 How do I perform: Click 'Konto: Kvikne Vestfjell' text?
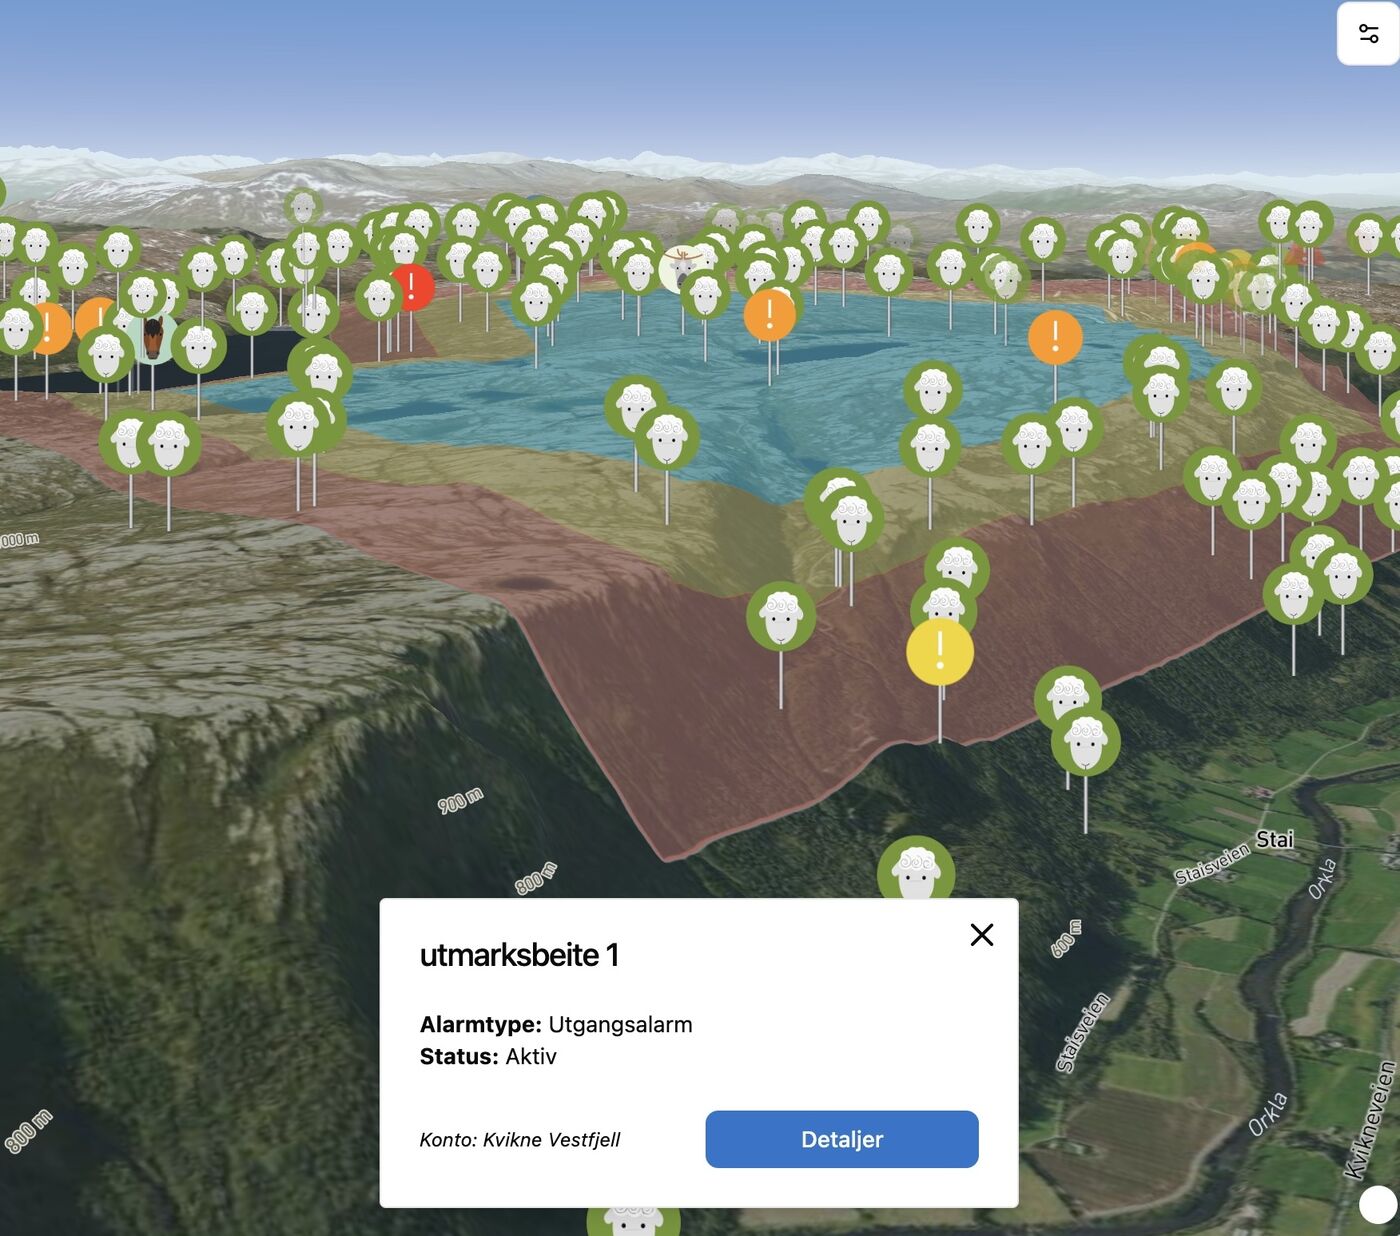520,1140
